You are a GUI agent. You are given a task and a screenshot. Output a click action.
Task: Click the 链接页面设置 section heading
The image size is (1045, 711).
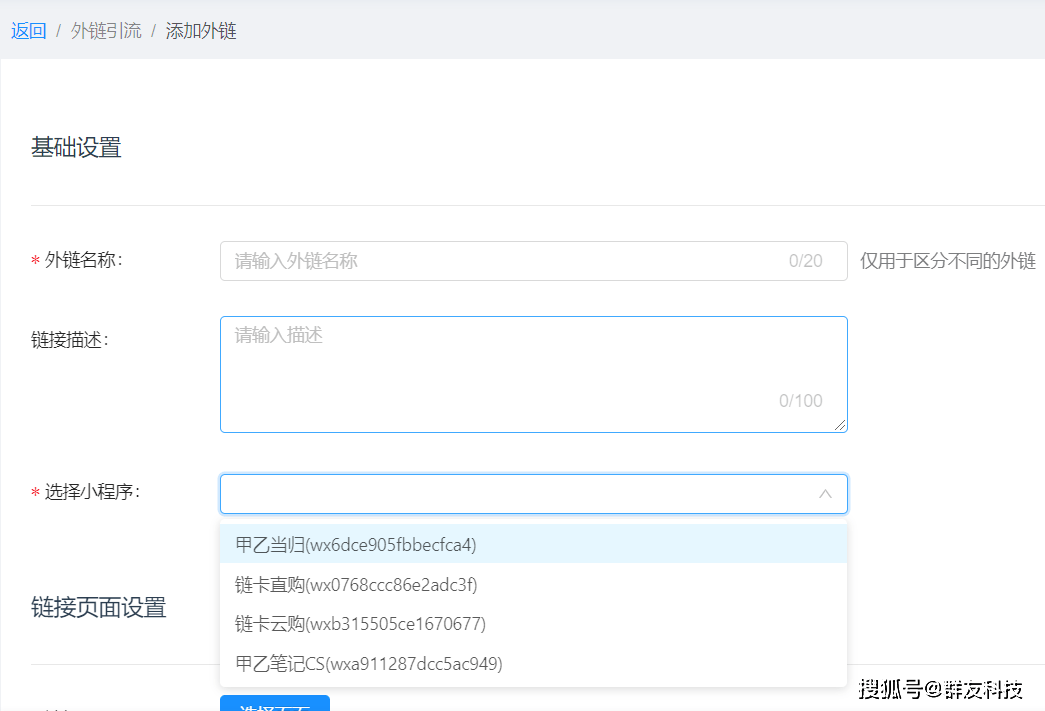[98, 607]
